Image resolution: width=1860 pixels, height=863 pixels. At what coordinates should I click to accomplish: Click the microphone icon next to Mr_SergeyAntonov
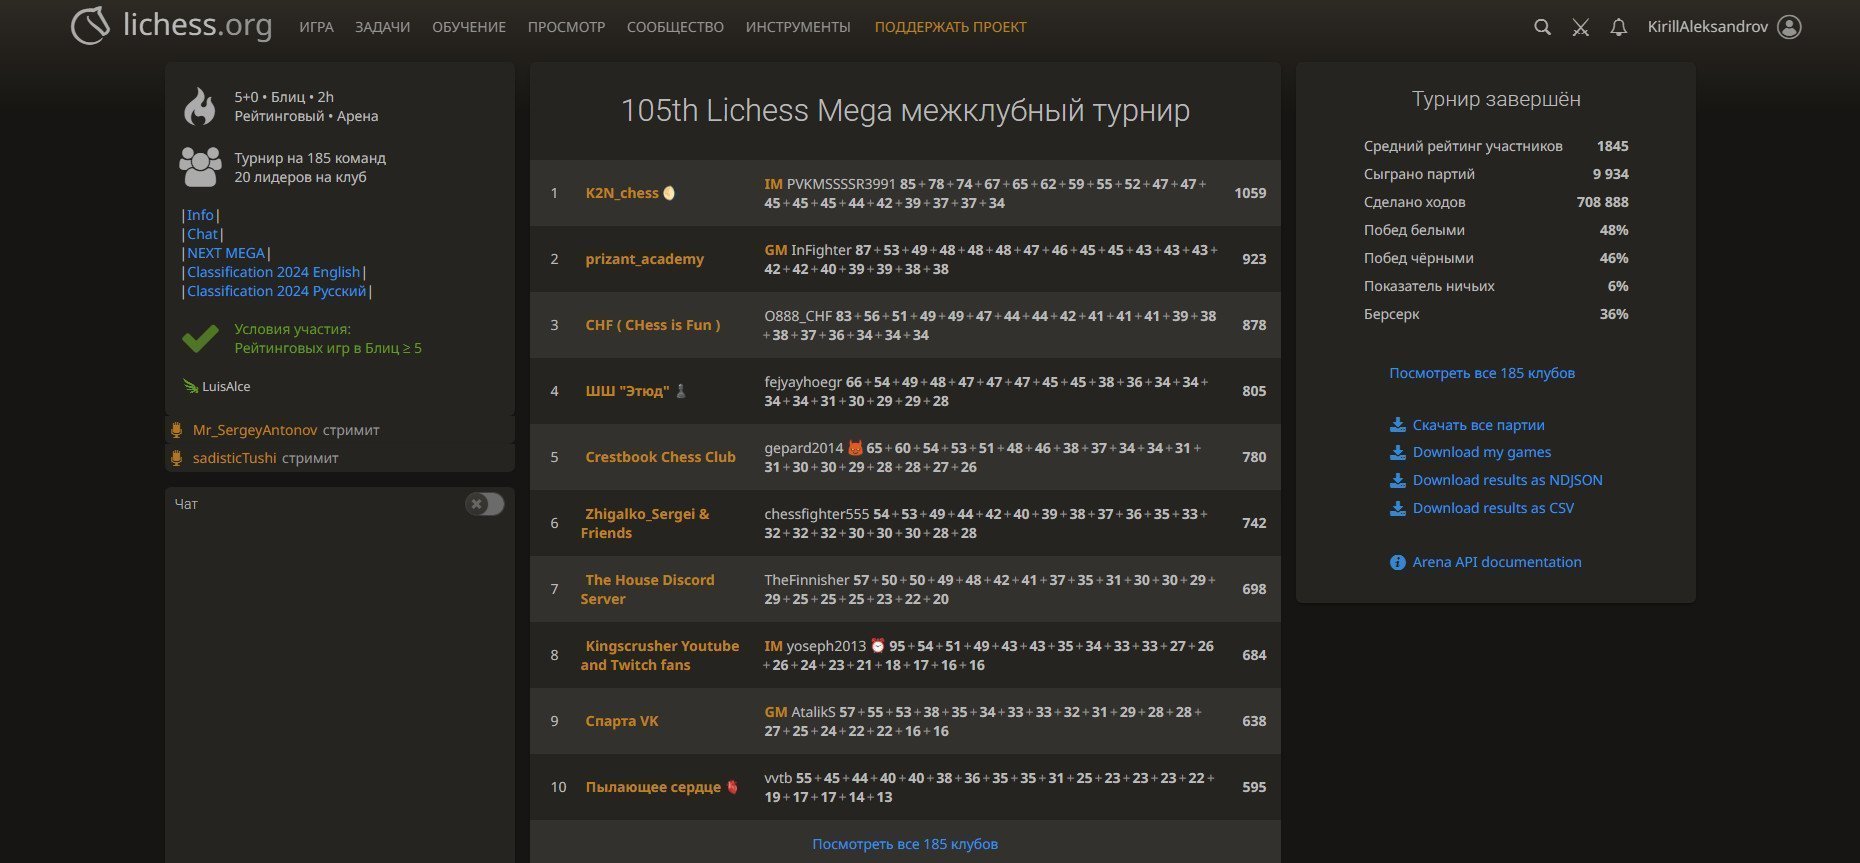point(177,430)
